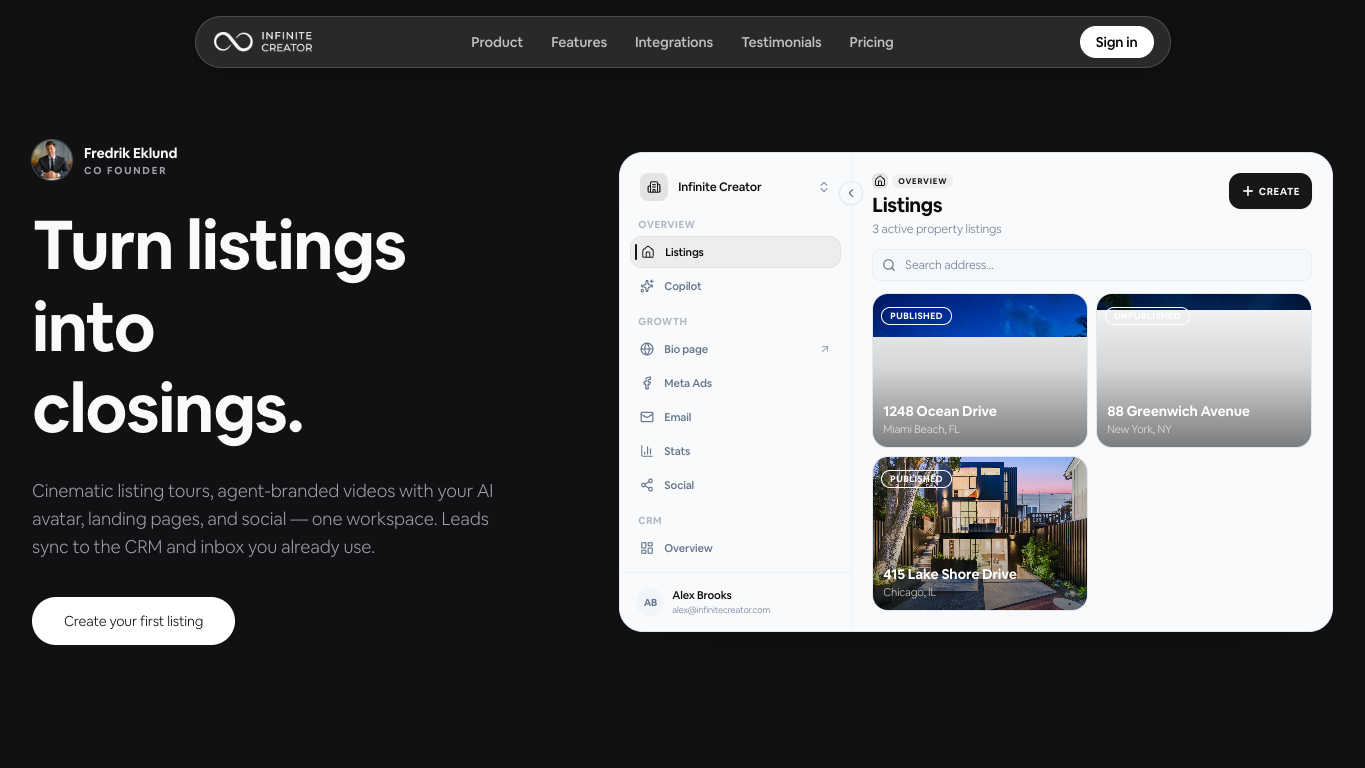Open Integrations in top navigation
1365x768 pixels.
point(674,42)
